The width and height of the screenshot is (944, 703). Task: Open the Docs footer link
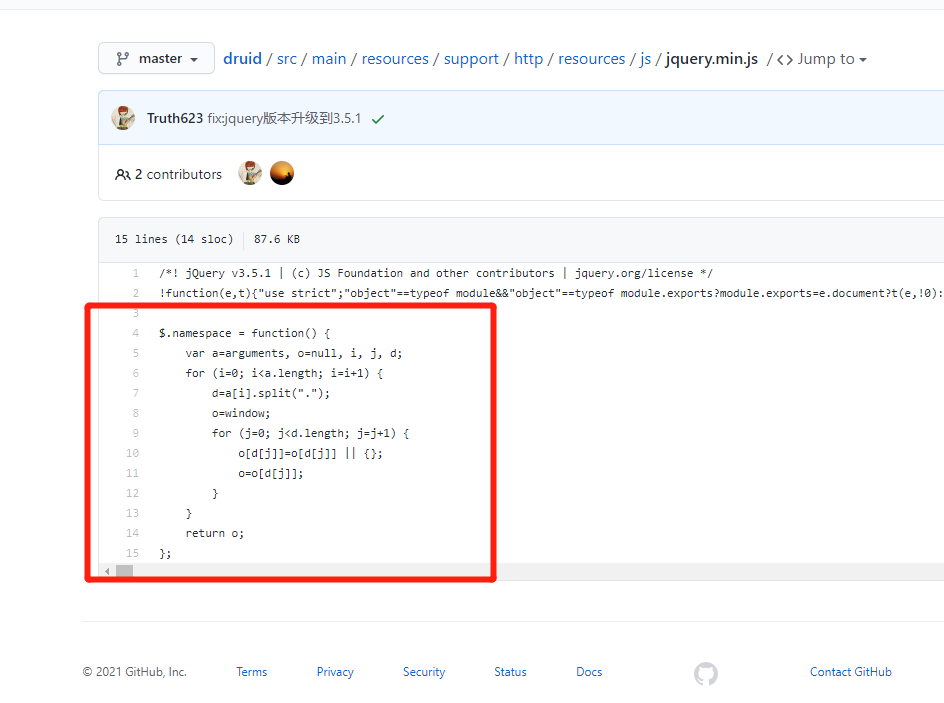pyautogui.click(x=589, y=672)
